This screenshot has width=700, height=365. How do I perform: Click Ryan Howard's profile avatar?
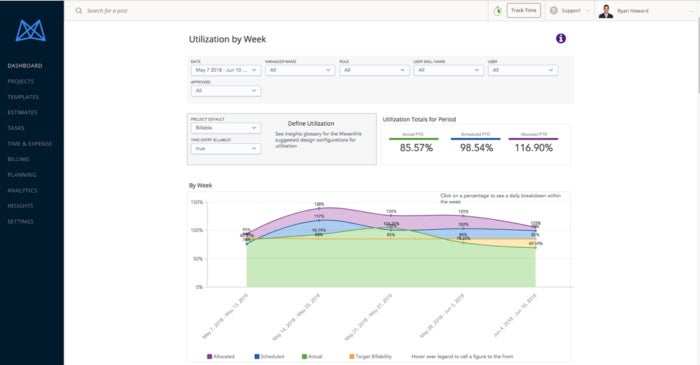pos(605,11)
